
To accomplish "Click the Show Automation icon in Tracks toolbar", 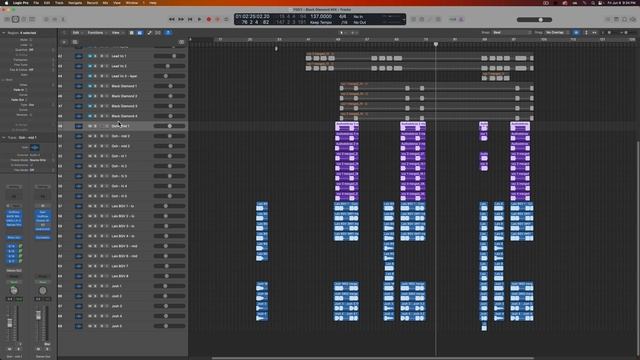I will (x=149, y=33).
